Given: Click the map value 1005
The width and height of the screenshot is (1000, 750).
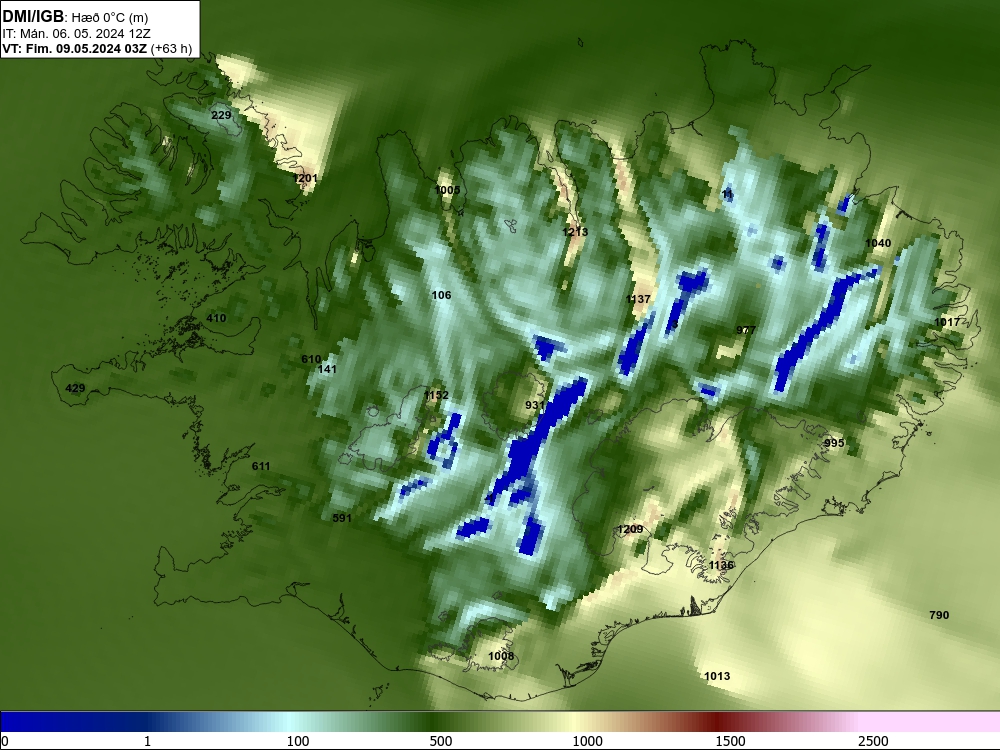Looking at the screenshot, I should click(447, 190).
